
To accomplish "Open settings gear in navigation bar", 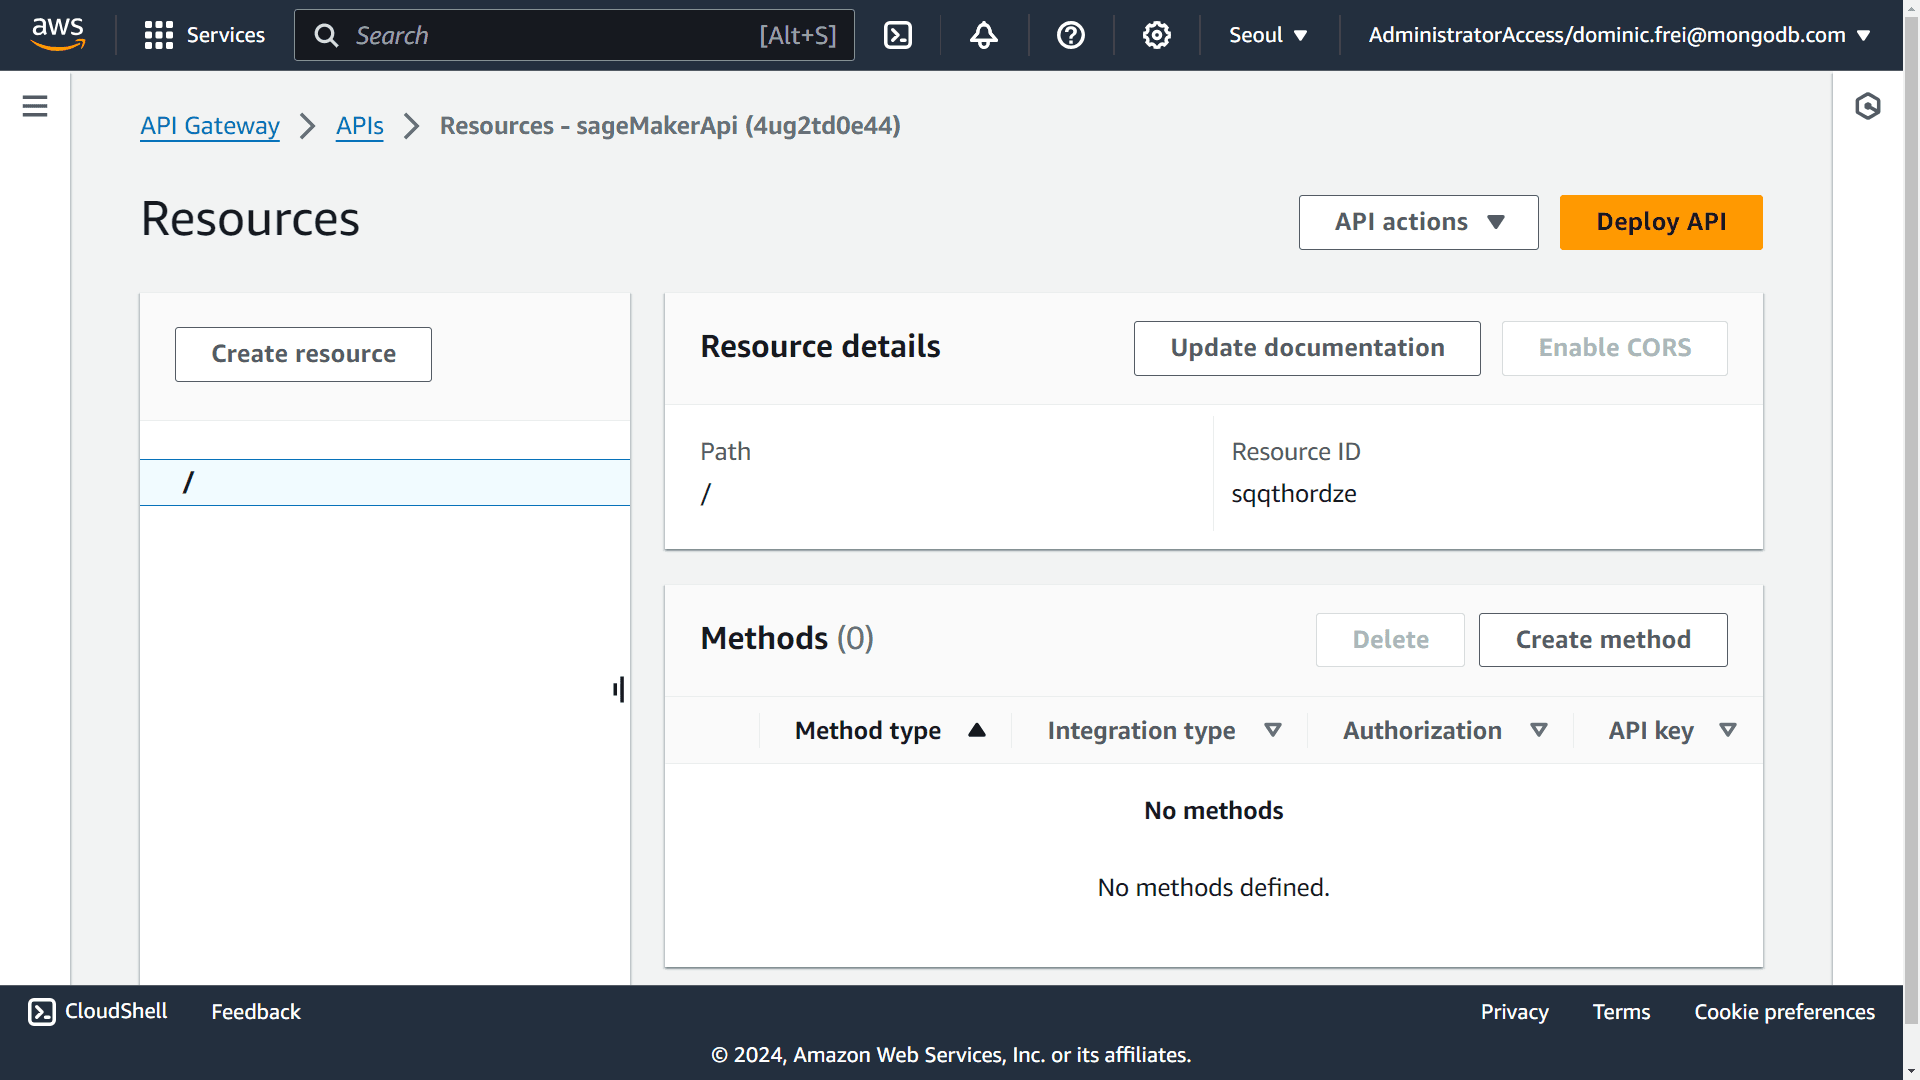I will click(1156, 35).
